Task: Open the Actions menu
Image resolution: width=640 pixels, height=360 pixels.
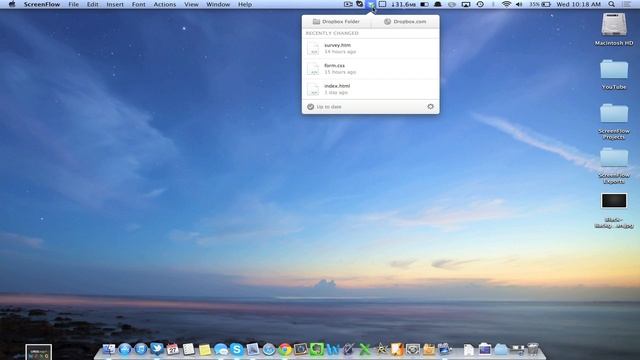Action: click(x=165, y=4)
